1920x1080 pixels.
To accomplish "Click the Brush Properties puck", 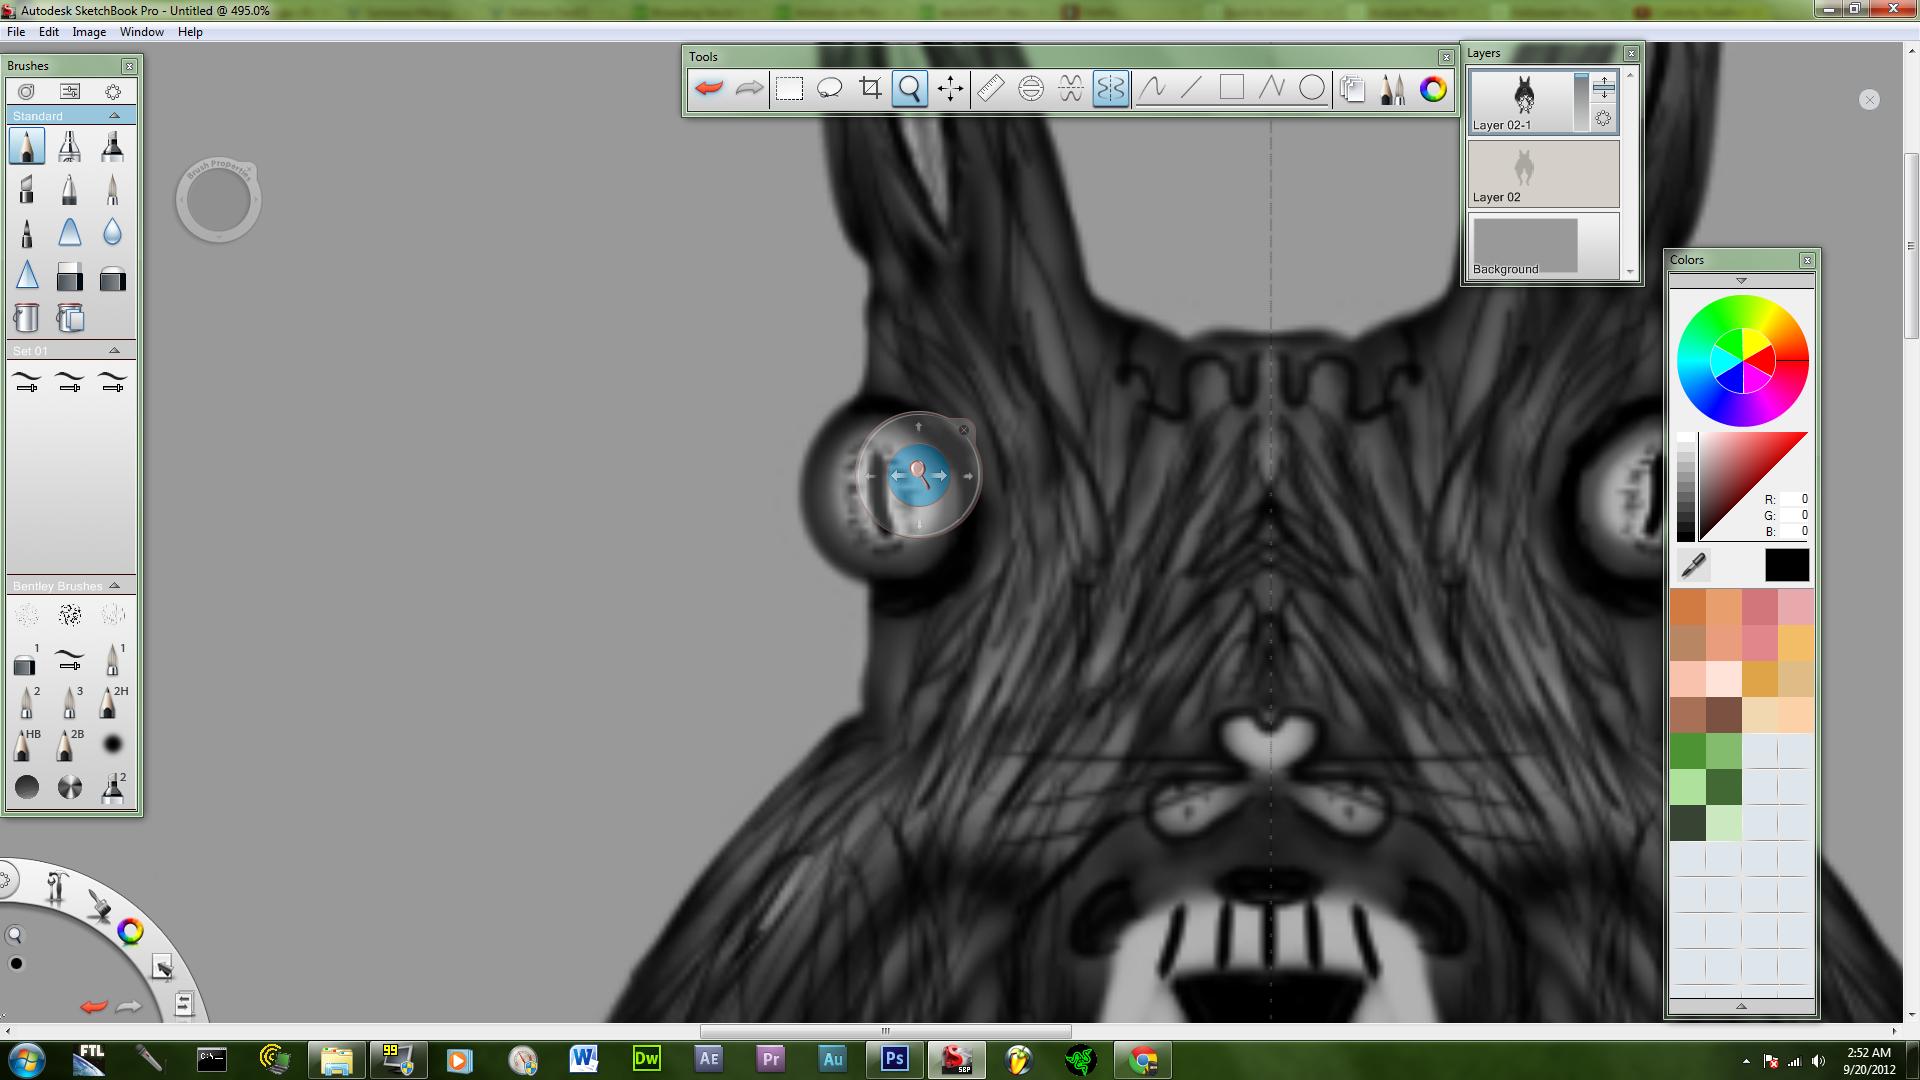I will click(218, 201).
